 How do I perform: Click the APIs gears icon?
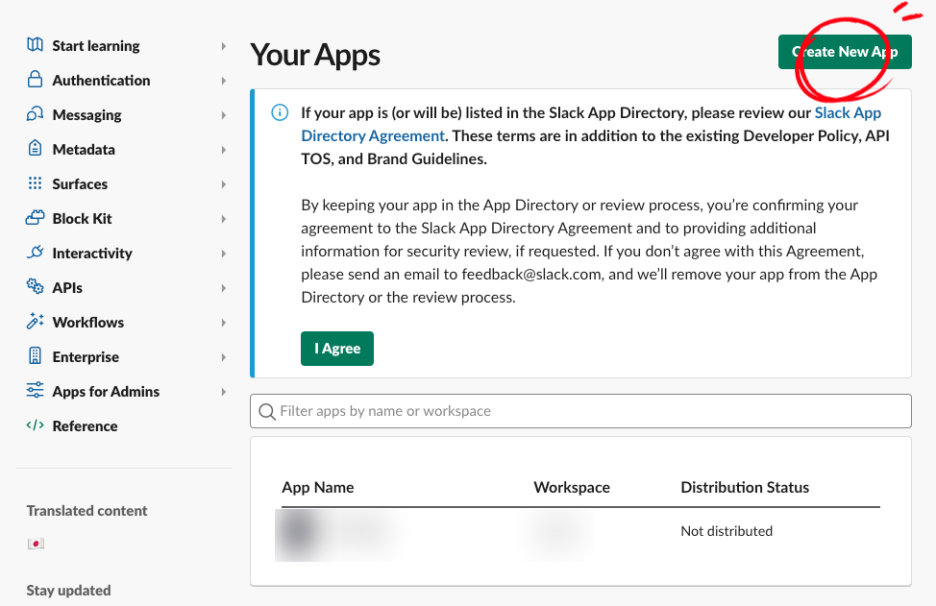pyautogui.click(x=35, y=287)
